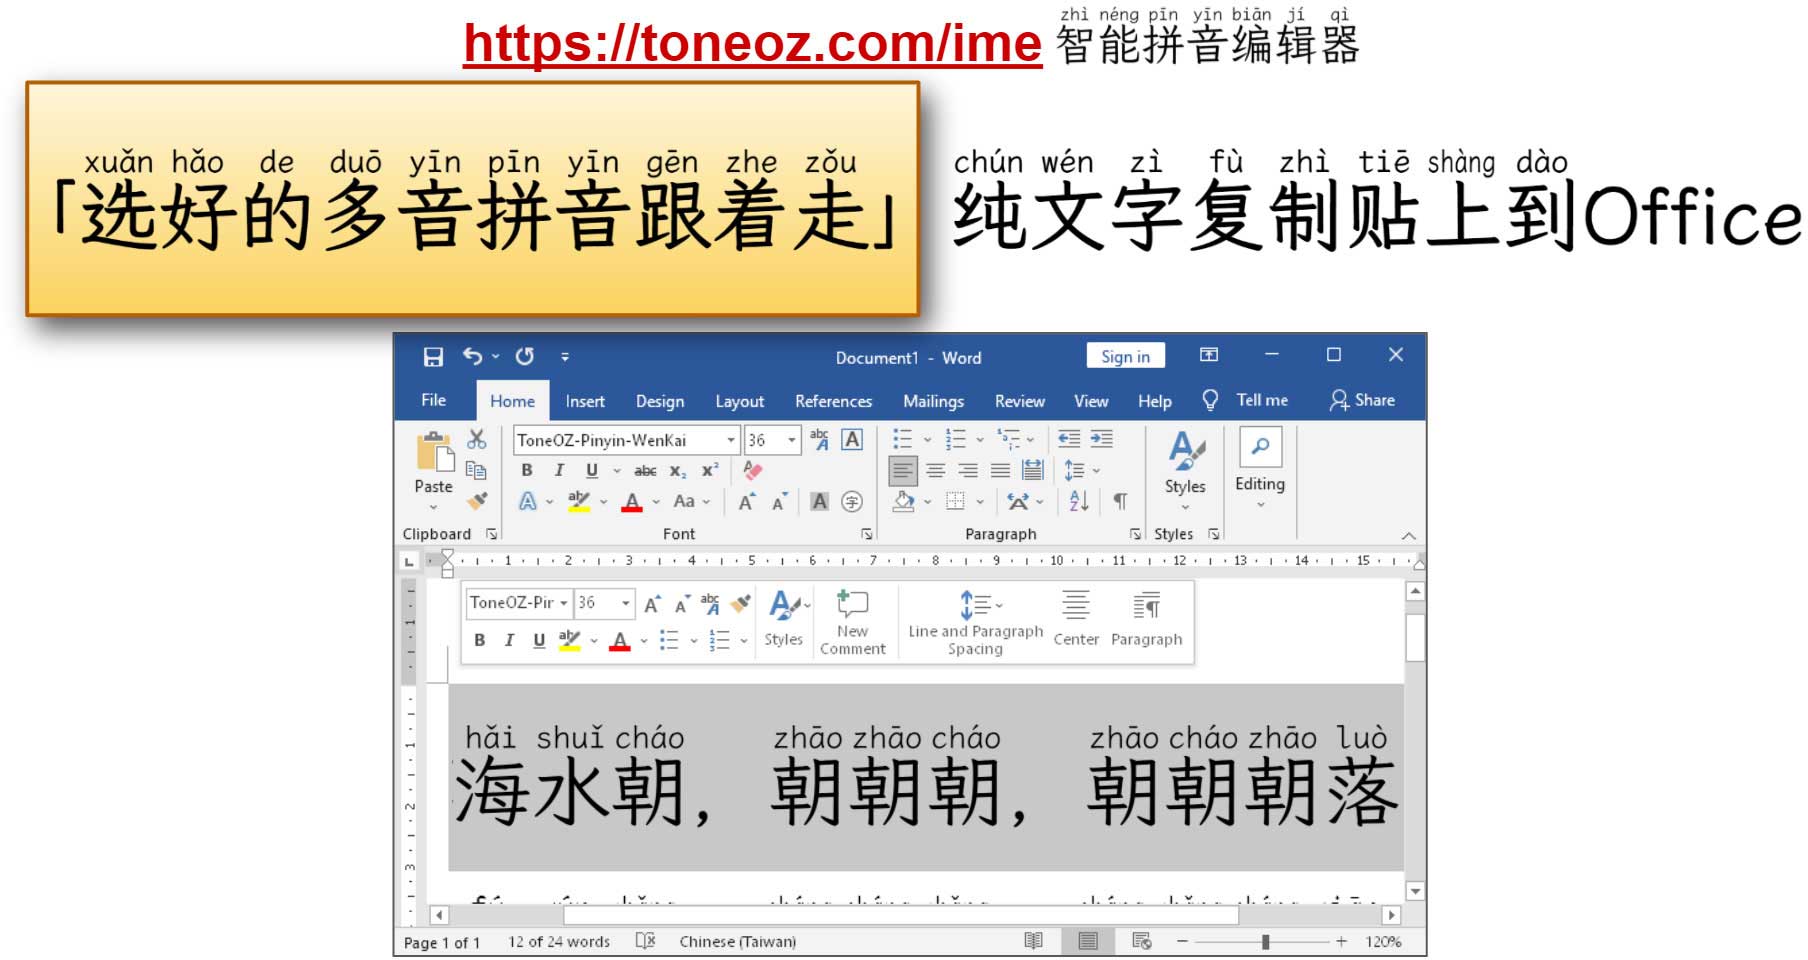
Task: Click the zoom slider handle
Action: pos(1266,941)
